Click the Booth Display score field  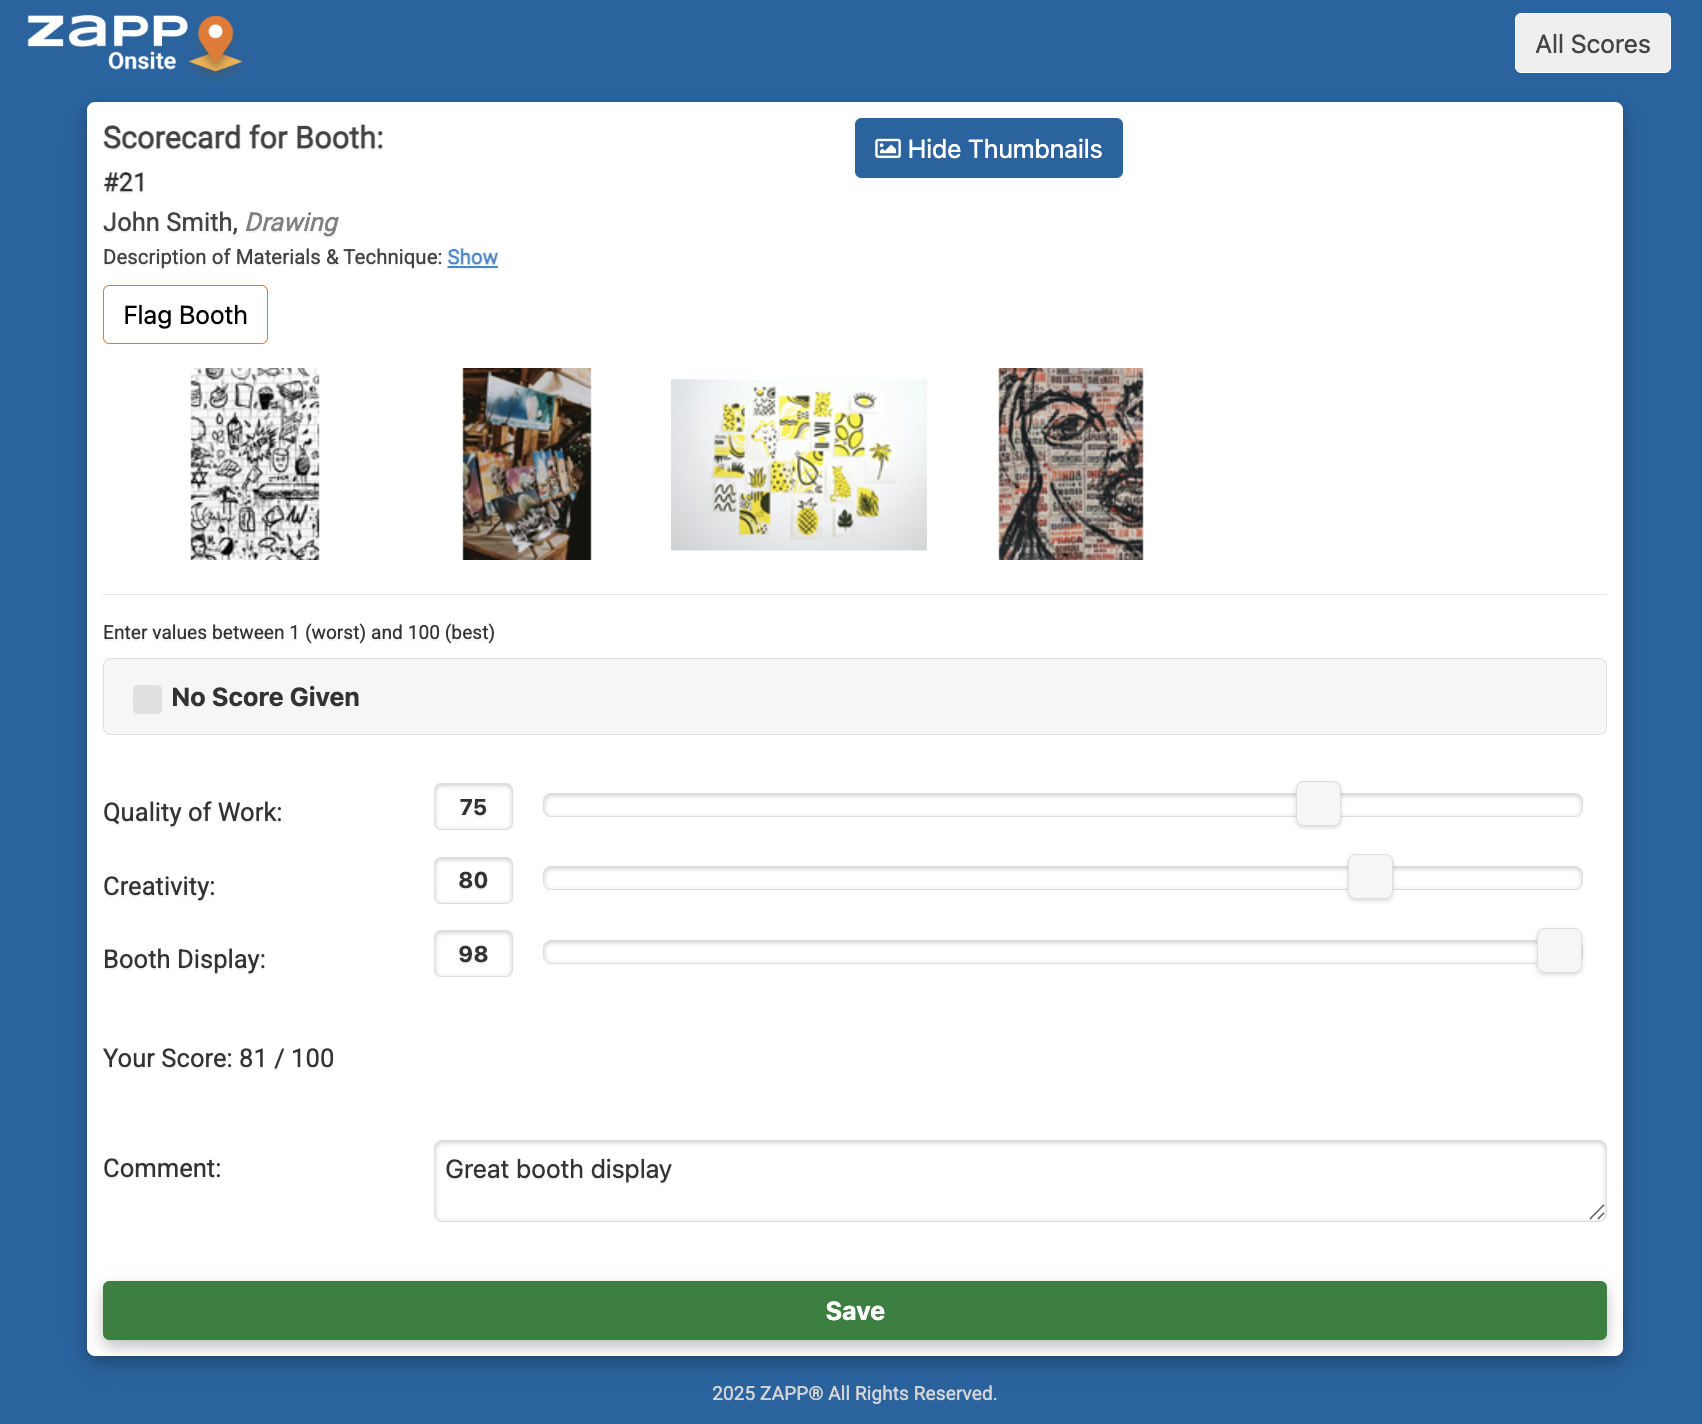(x=473, y=954)
